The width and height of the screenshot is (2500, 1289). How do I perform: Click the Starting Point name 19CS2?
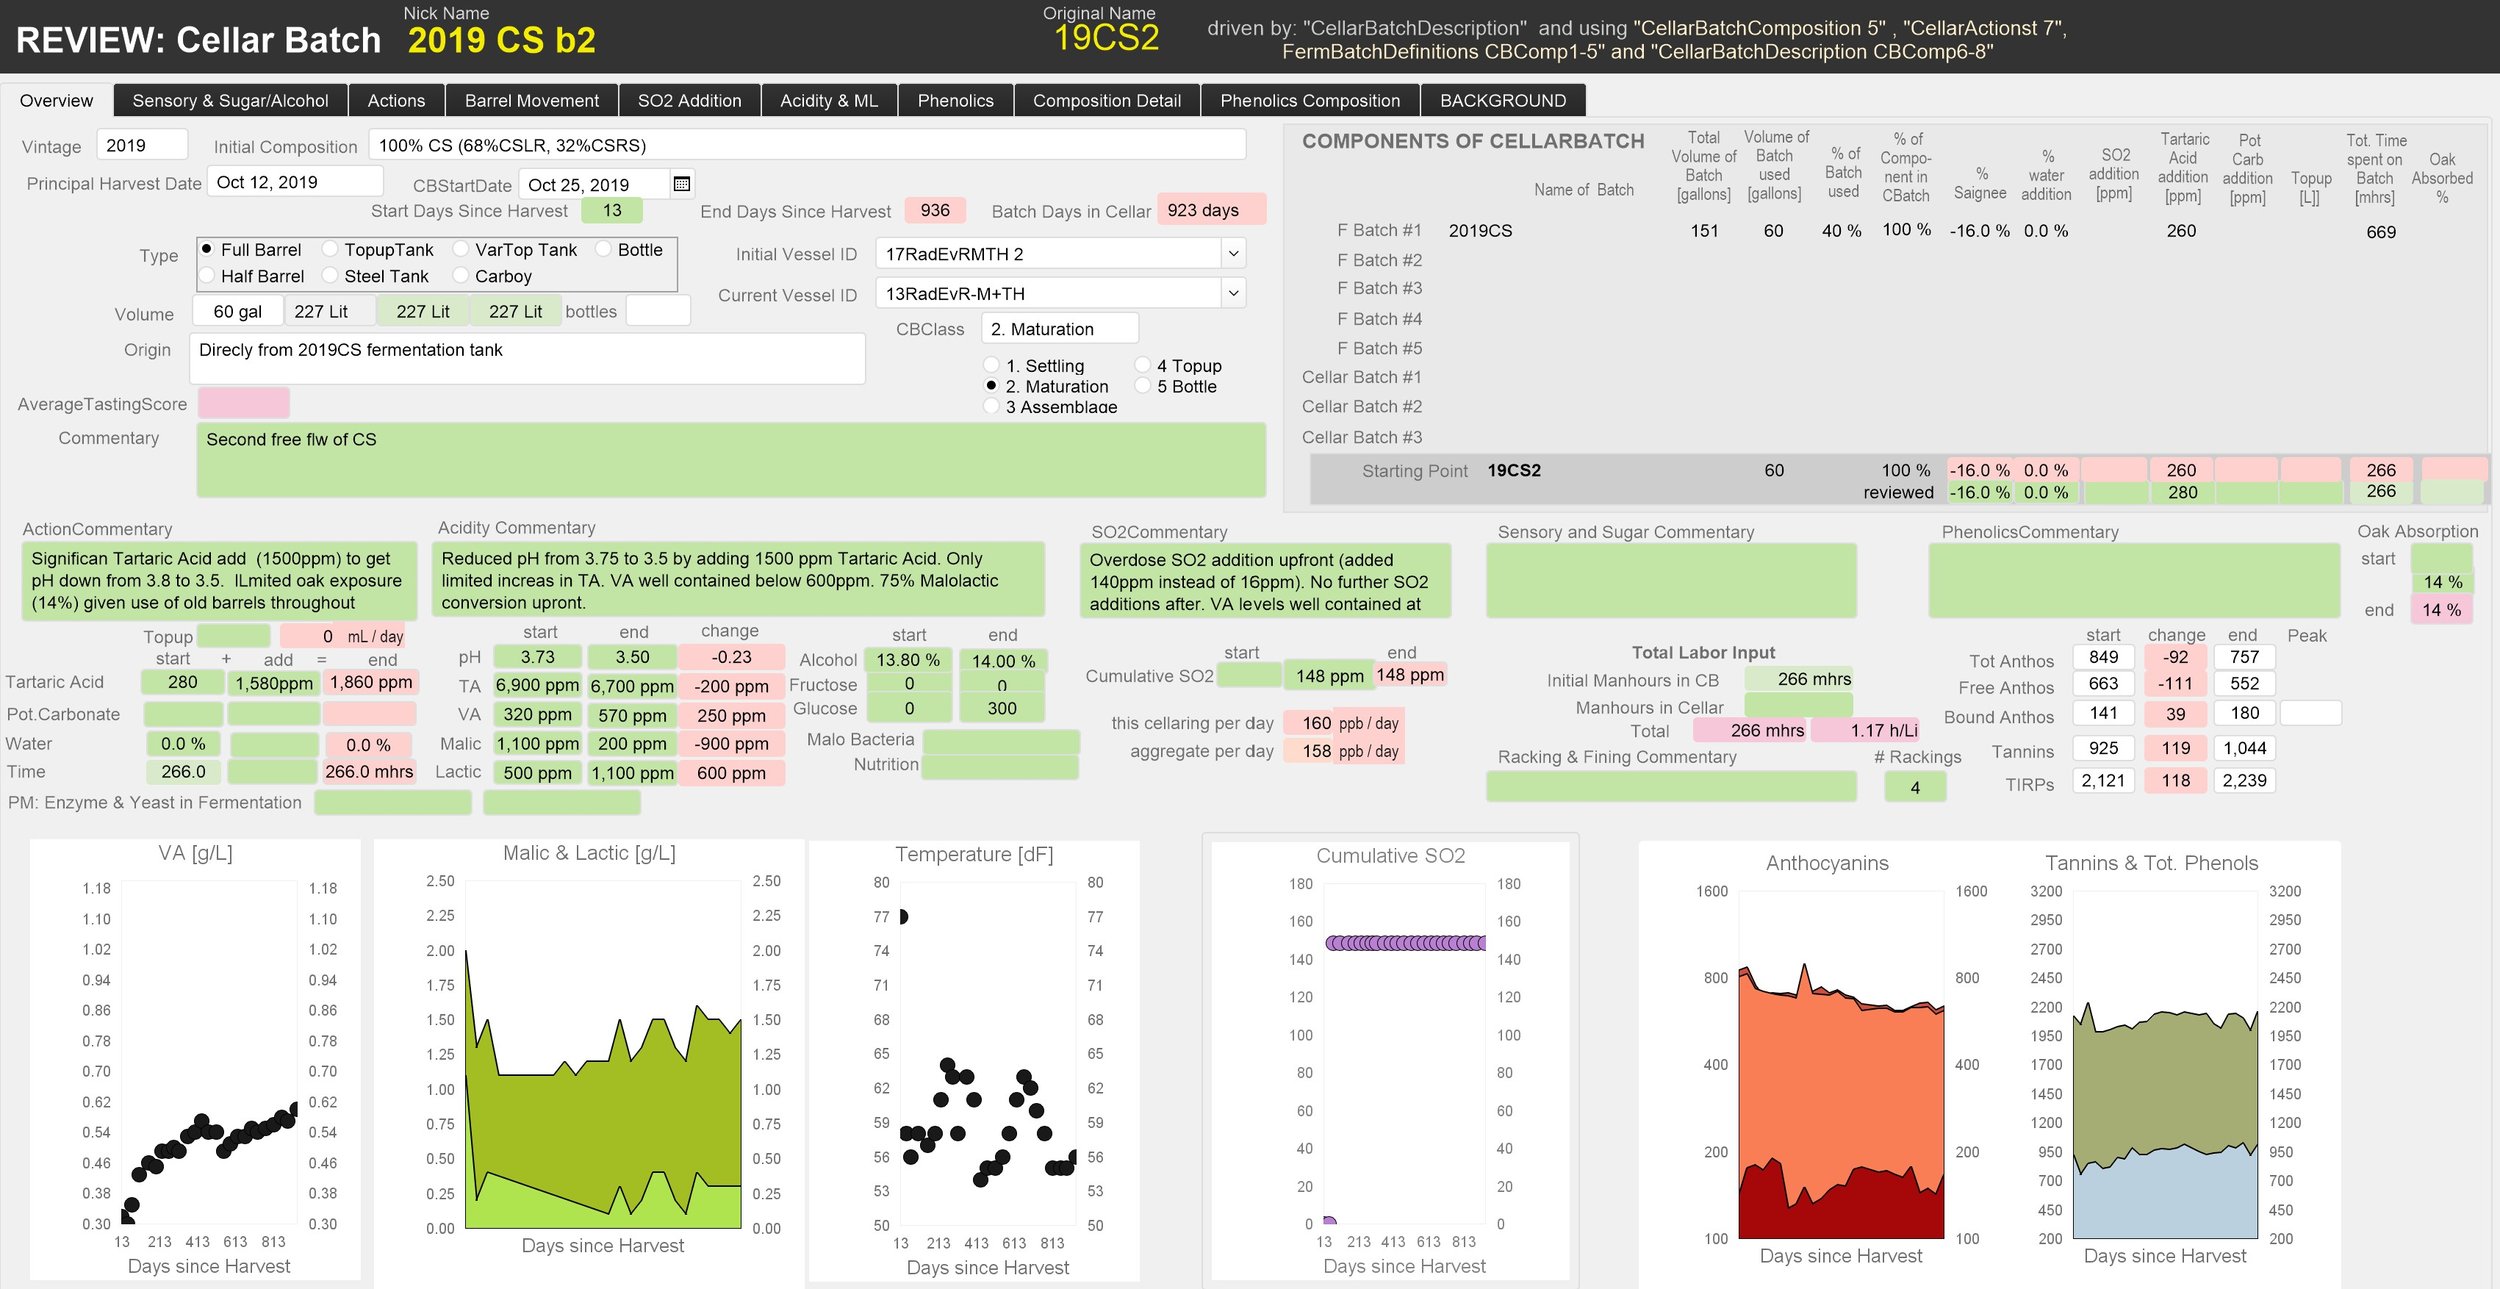(x=1513, y=470)
